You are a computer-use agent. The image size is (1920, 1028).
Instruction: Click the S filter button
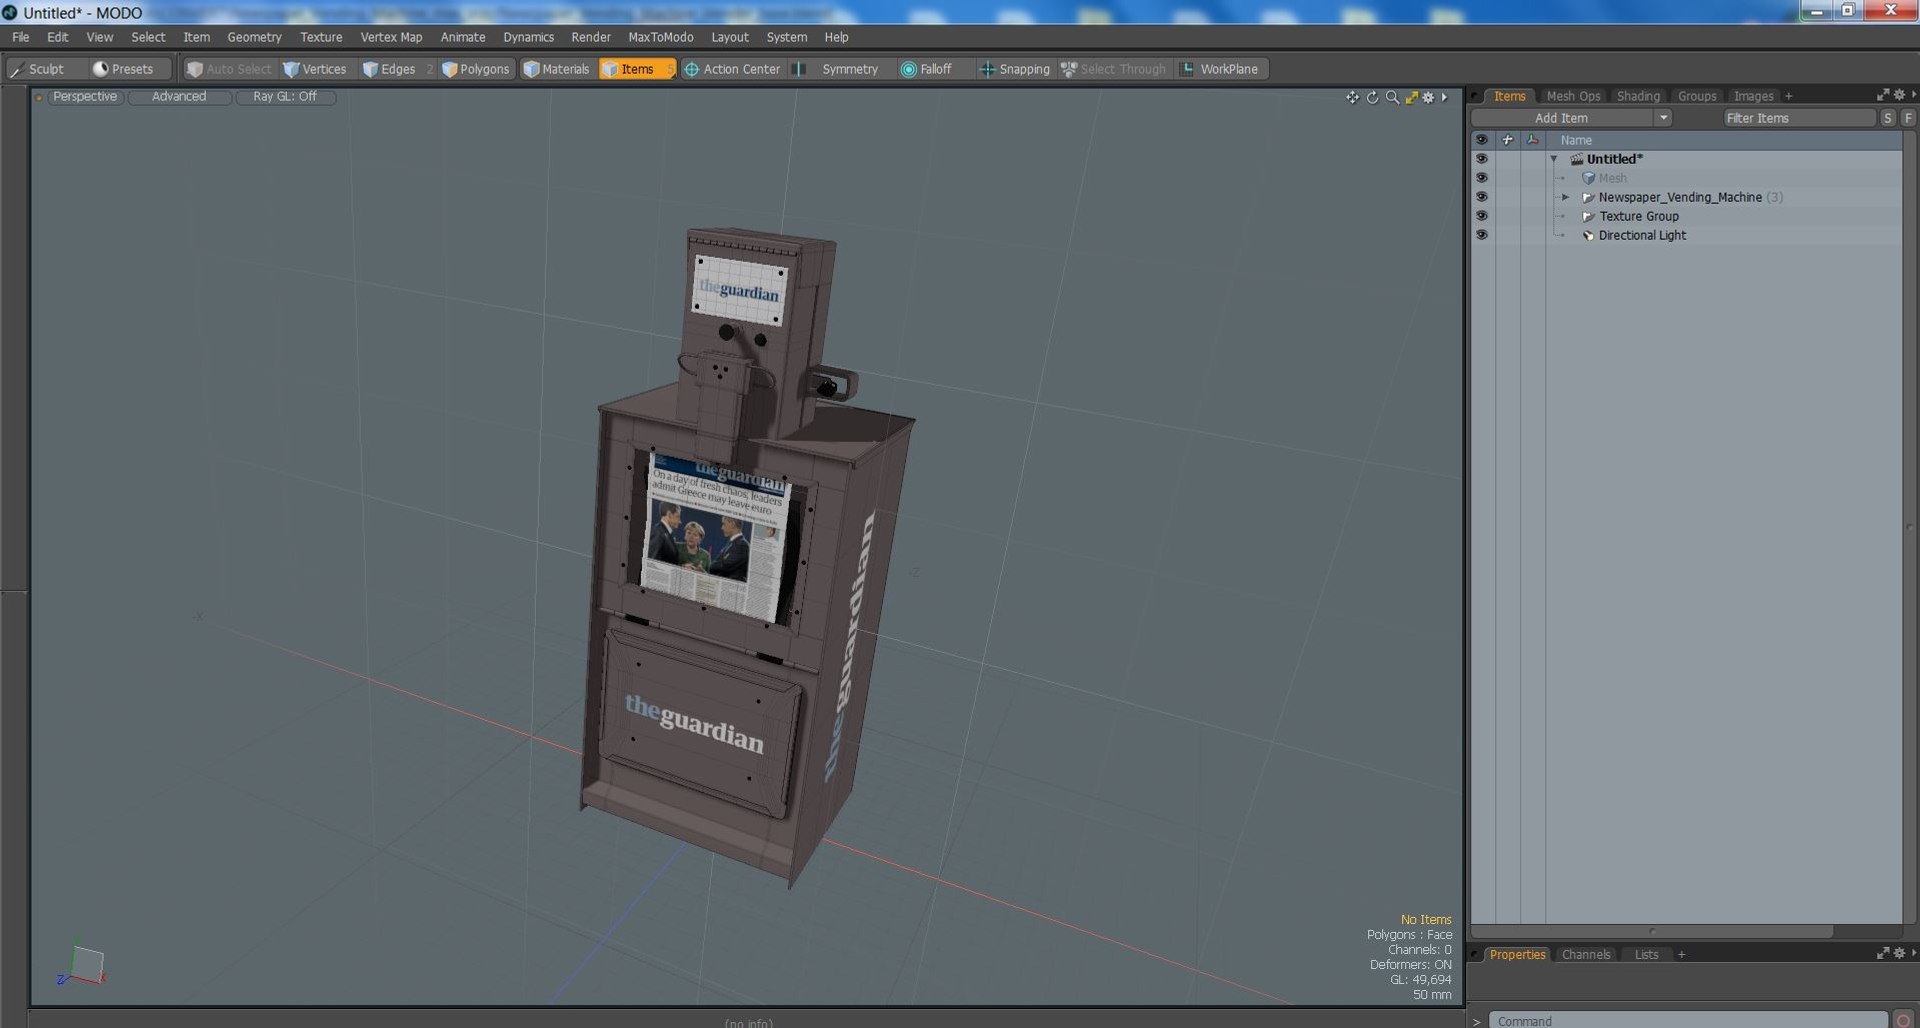1887,118
